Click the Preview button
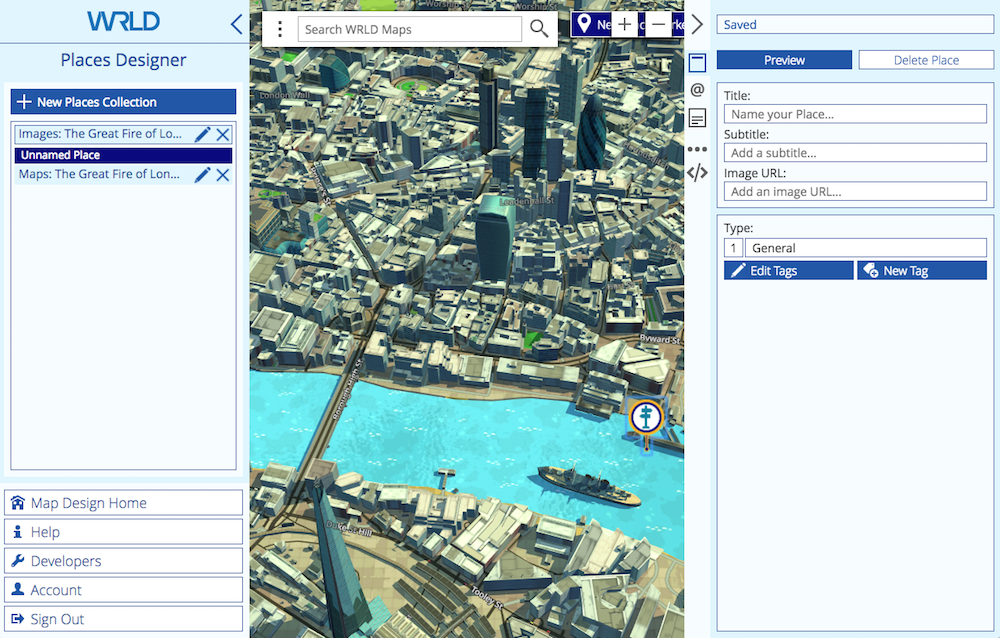The width and height of the screenshot is (1000, 638). click(x=784, y=60)
